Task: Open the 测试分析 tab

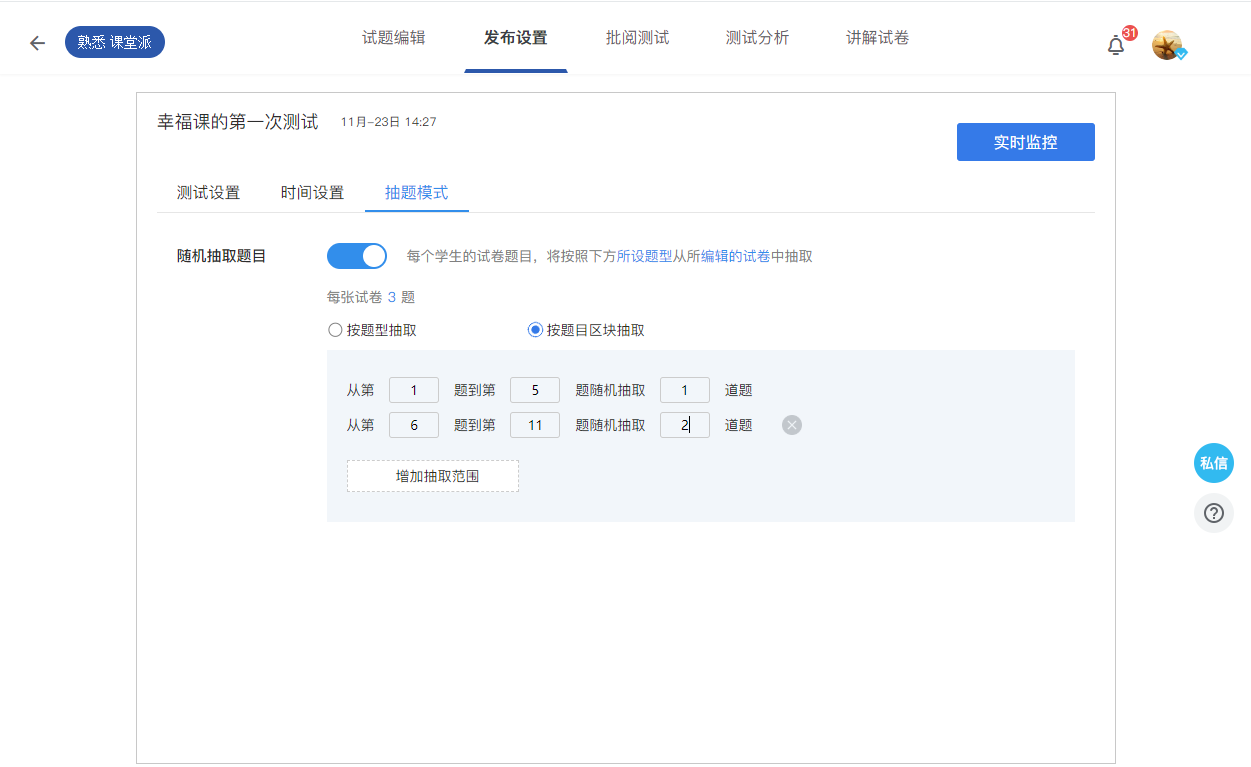Action: pyautogui.click(x=758, y=38)
